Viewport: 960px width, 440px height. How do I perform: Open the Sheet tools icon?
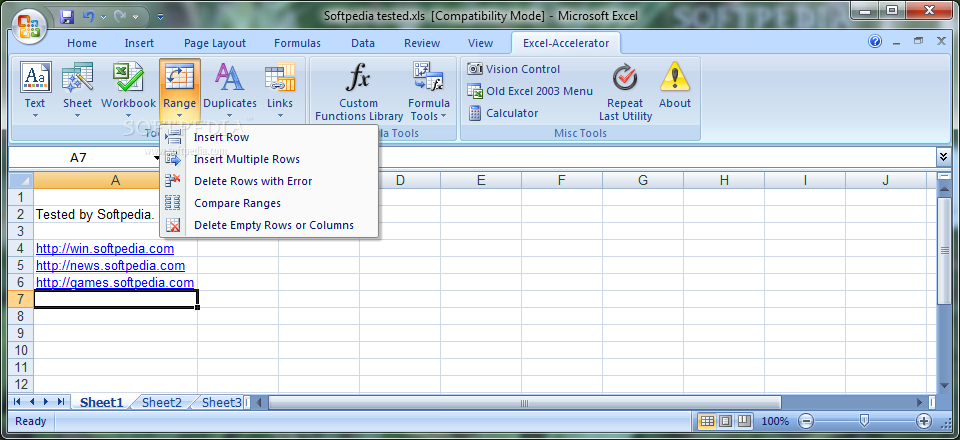pos(77,90)
